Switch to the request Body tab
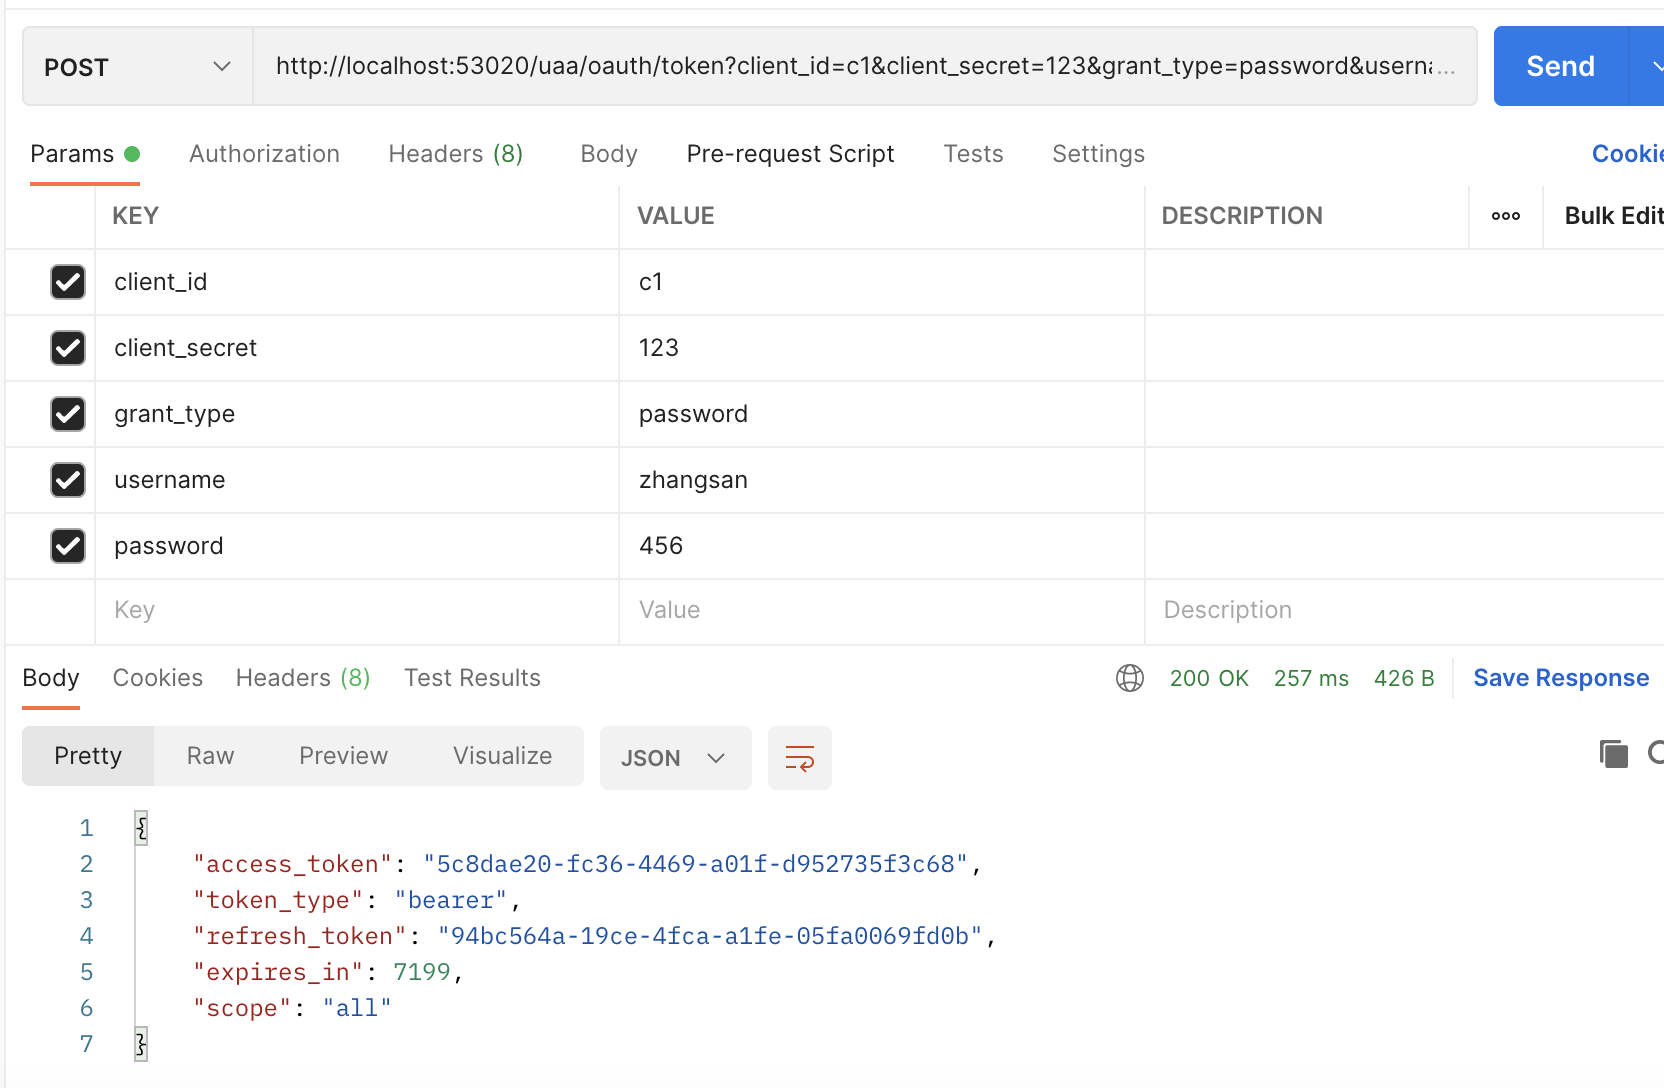1664x1088 pixels. [609, 154]
